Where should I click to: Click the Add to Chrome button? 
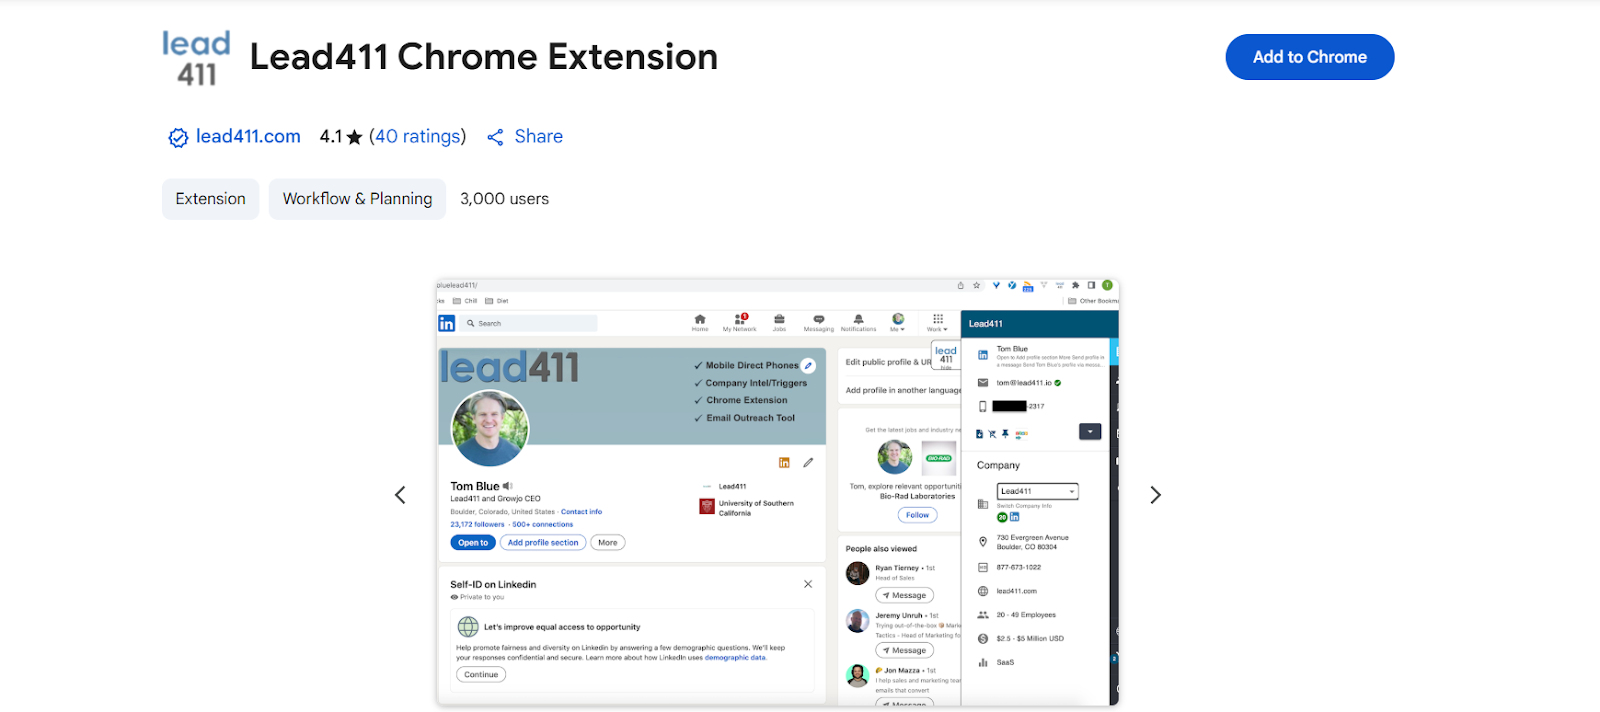pyautogui.click(x=1309, y=57)
